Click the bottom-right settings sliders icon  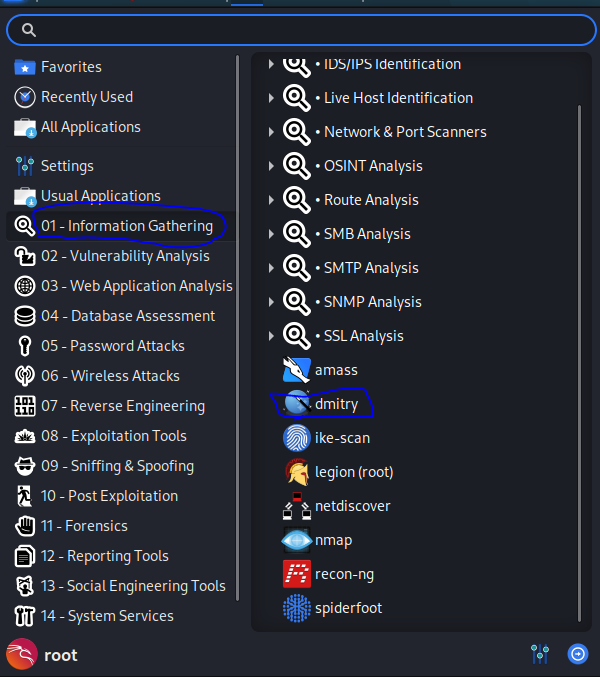point(540,654)
